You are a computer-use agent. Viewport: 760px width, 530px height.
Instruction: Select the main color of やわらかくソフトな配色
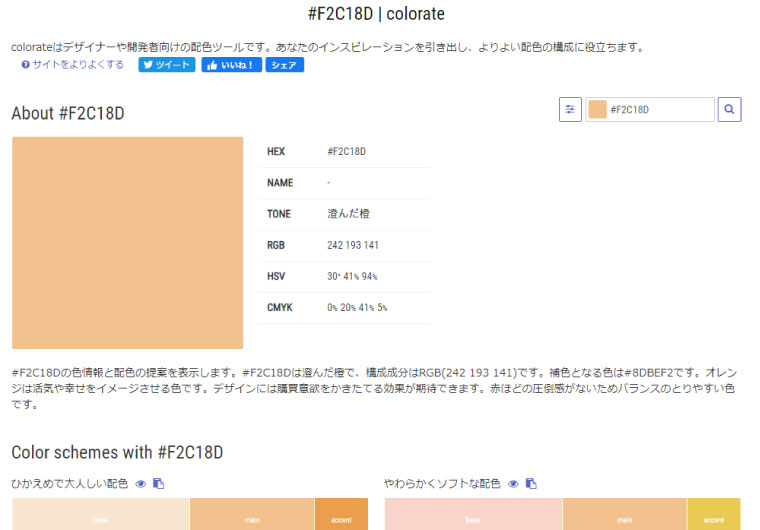coord(625,514)
